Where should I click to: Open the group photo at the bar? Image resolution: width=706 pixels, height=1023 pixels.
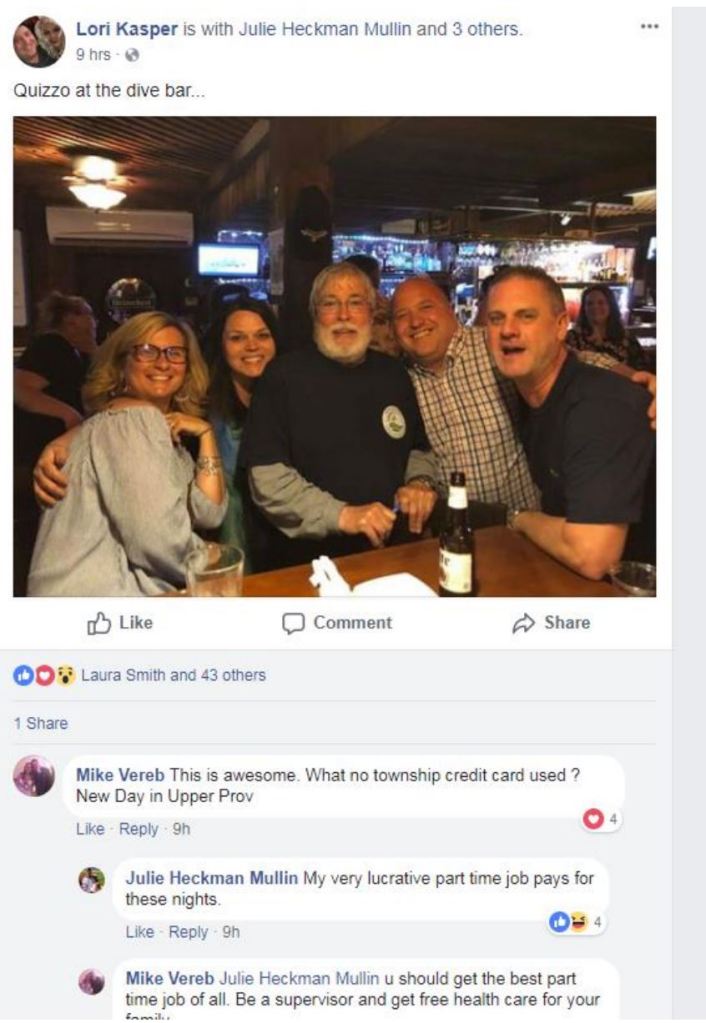[x=334, y=356]
